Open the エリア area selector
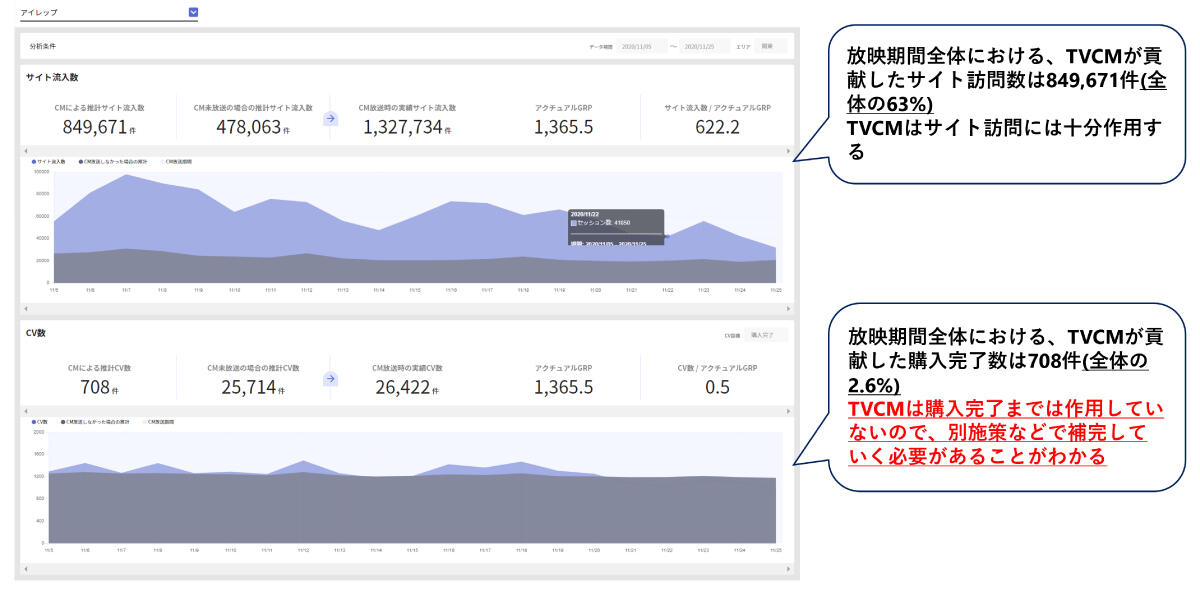The width and height of the screenshot is (1200, 595). click(771, 46)
